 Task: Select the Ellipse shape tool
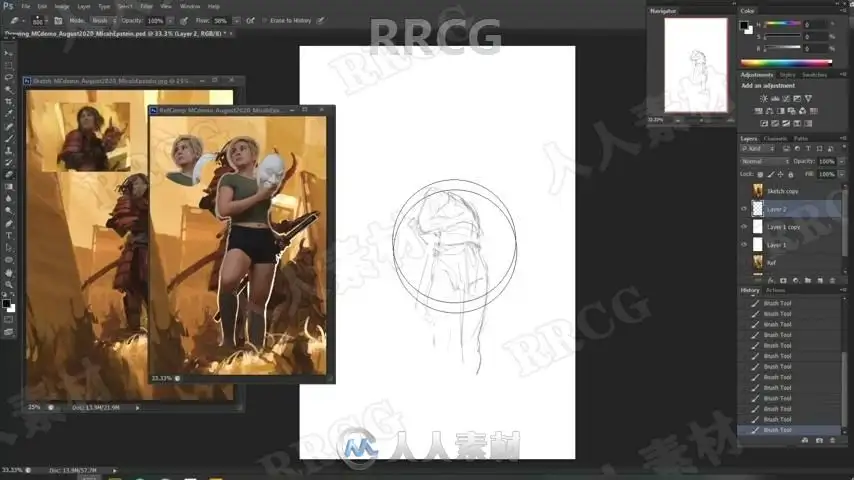[9, 260]
